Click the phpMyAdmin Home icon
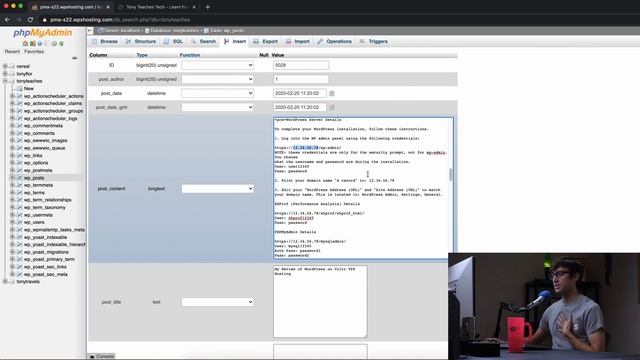640x360 pixels. 25,44
